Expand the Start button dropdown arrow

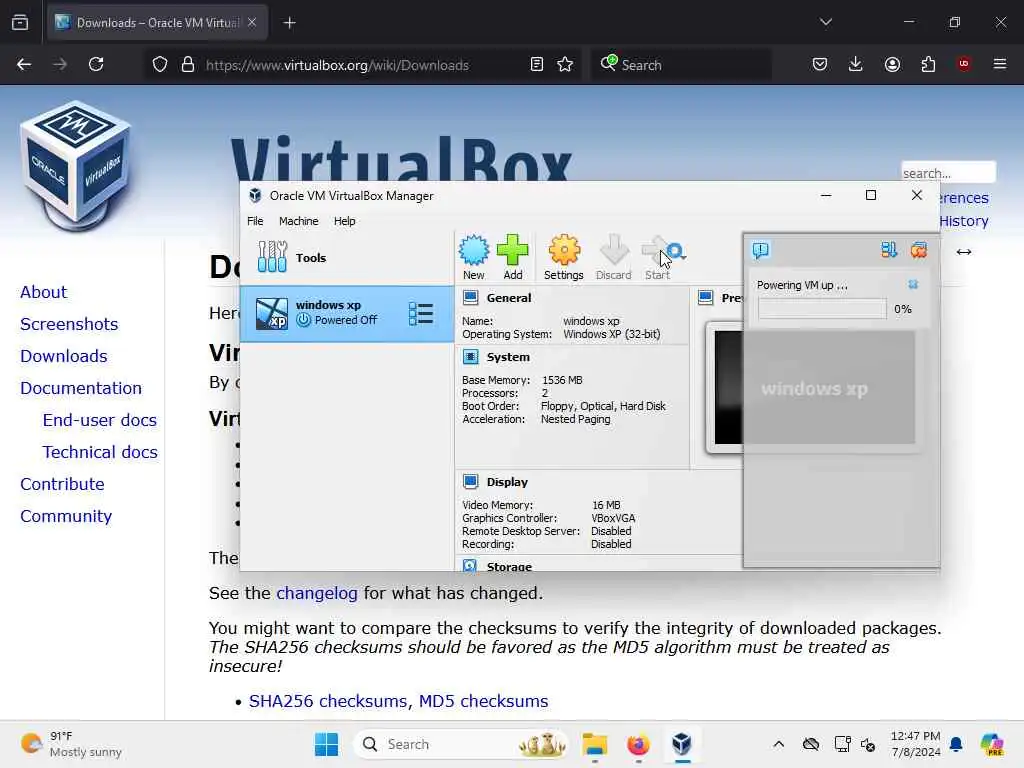pyautogui.click(x=683, y=258)
